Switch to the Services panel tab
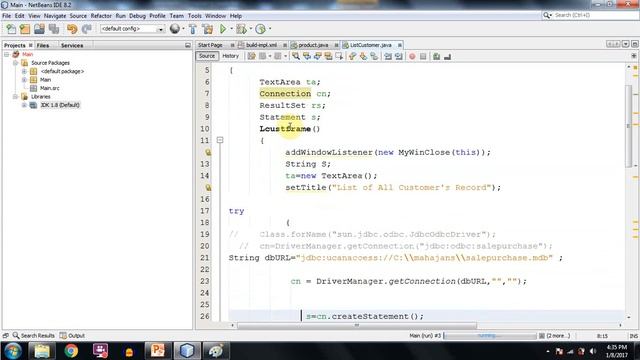This screenshot has width=640, height=360. pyautogui.click(x=72, y=45)
